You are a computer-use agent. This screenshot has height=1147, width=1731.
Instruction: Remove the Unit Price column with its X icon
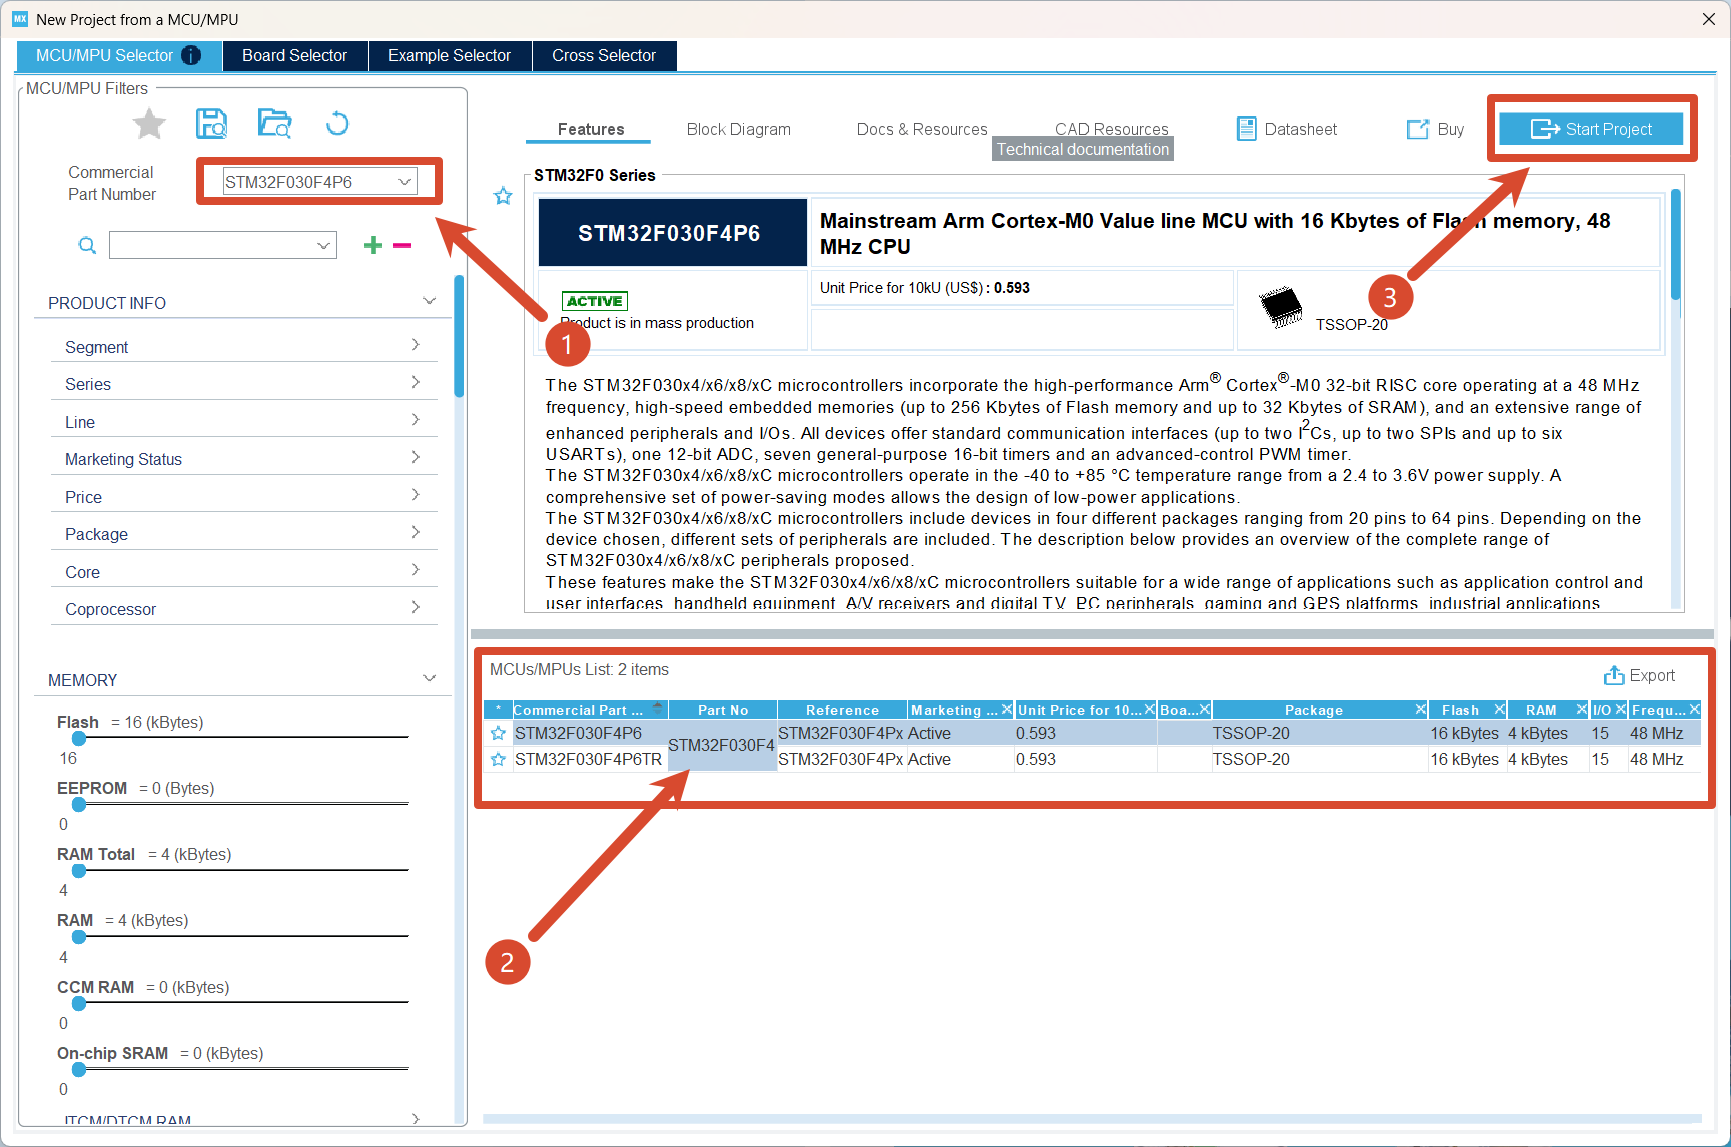click(x=1150, y=709)
